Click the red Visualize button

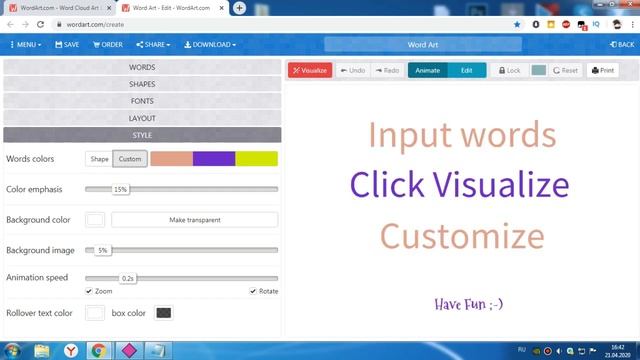point(310,70)
